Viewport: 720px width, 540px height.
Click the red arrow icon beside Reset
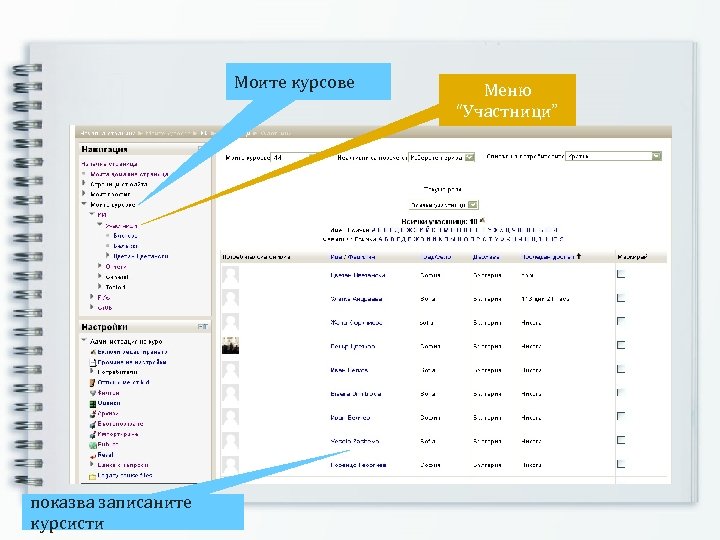pos(92,455)
